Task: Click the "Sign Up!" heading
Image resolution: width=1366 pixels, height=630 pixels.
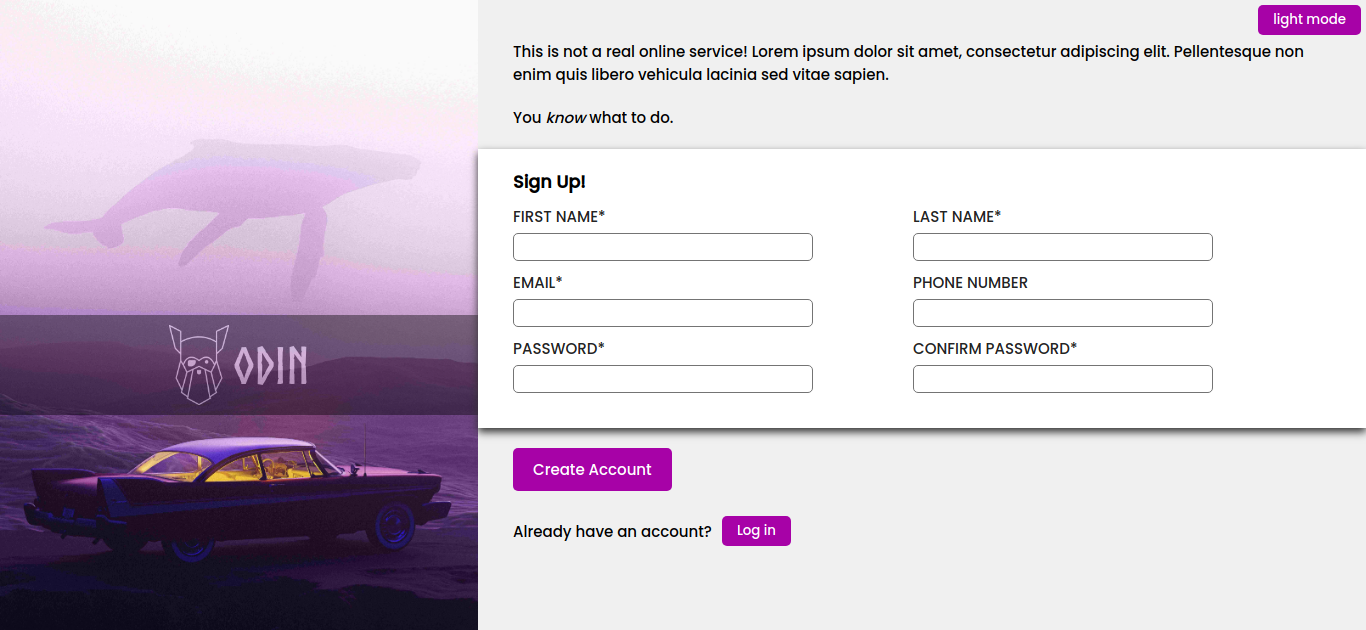Action: [x=549, y=182]
